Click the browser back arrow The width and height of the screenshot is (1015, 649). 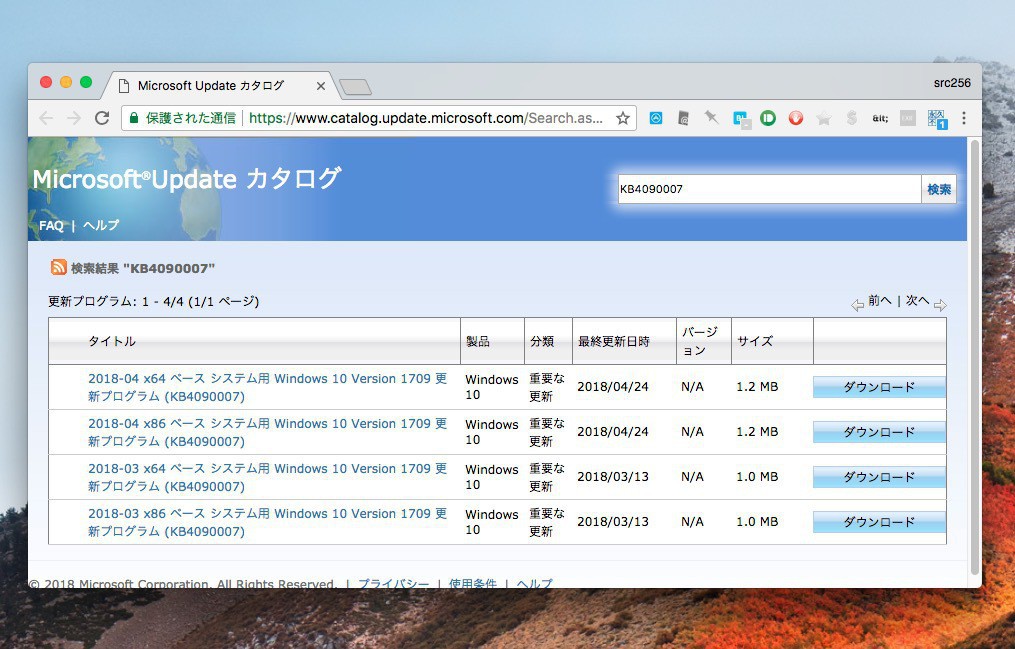coord(46,118)
